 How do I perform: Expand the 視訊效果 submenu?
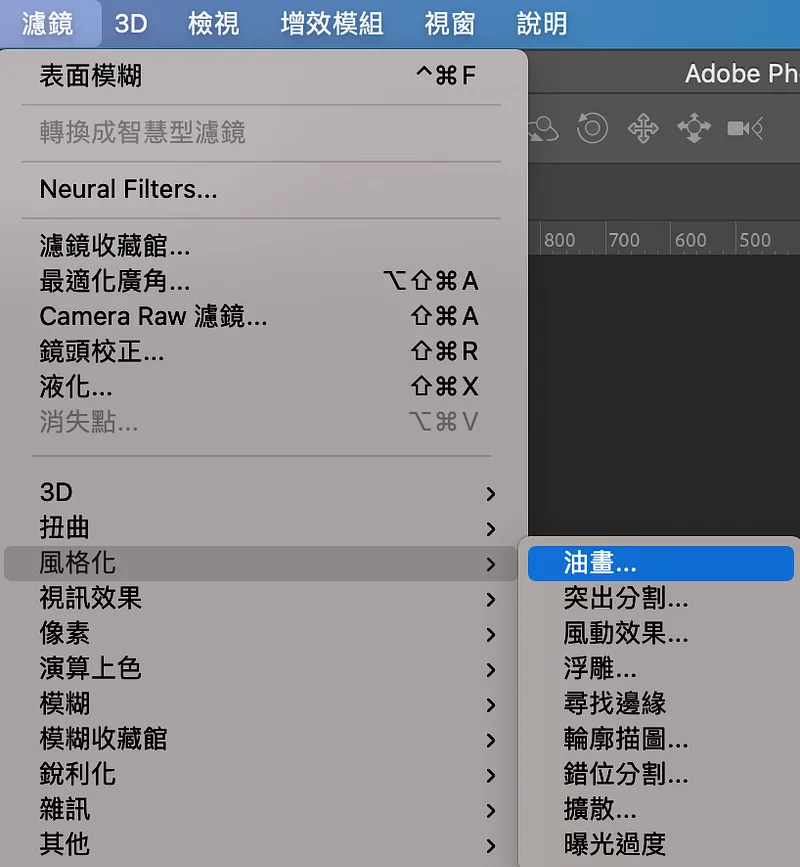(x=261, y=598)
